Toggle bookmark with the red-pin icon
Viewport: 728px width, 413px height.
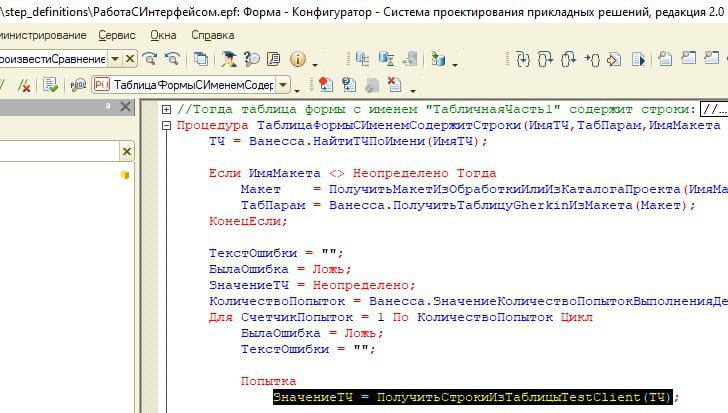click(x=325, y=85)
